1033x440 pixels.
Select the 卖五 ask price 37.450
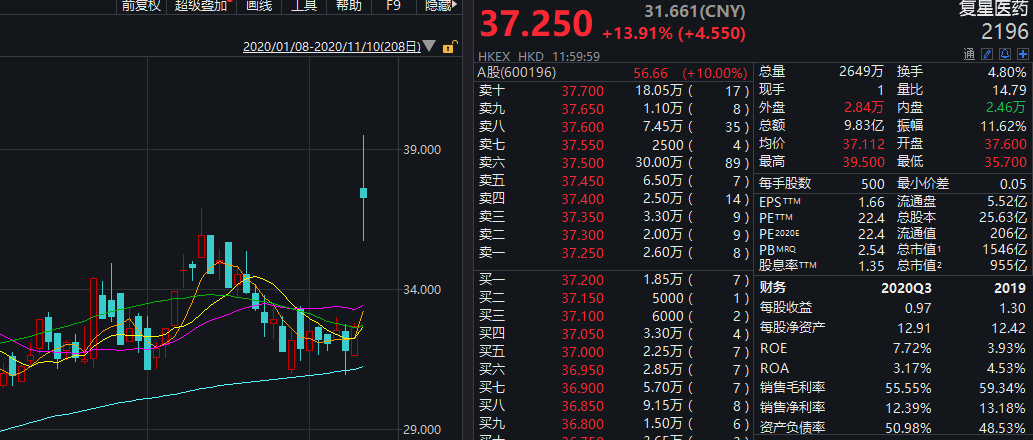[x=582, y=180]
